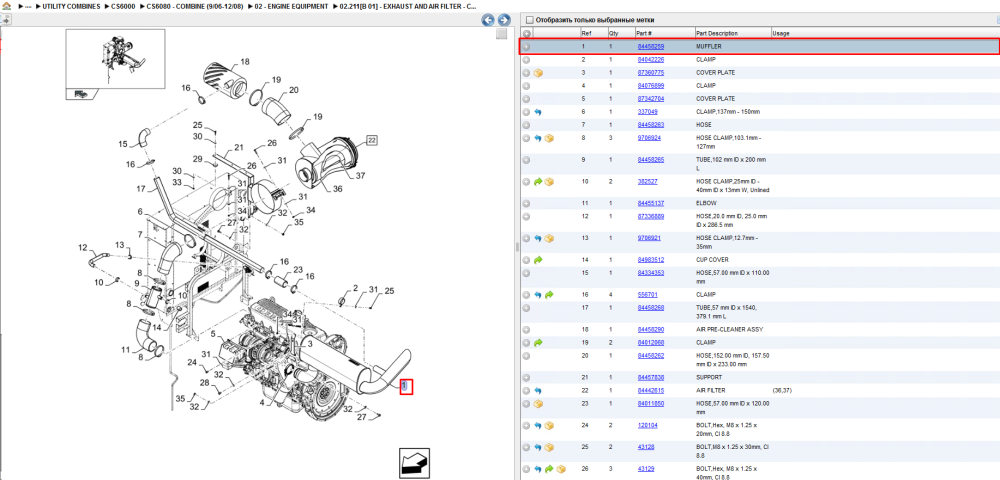Open part number link 9706924
The height and width of the screenshot is (480, 1000).
click(649, 138)
